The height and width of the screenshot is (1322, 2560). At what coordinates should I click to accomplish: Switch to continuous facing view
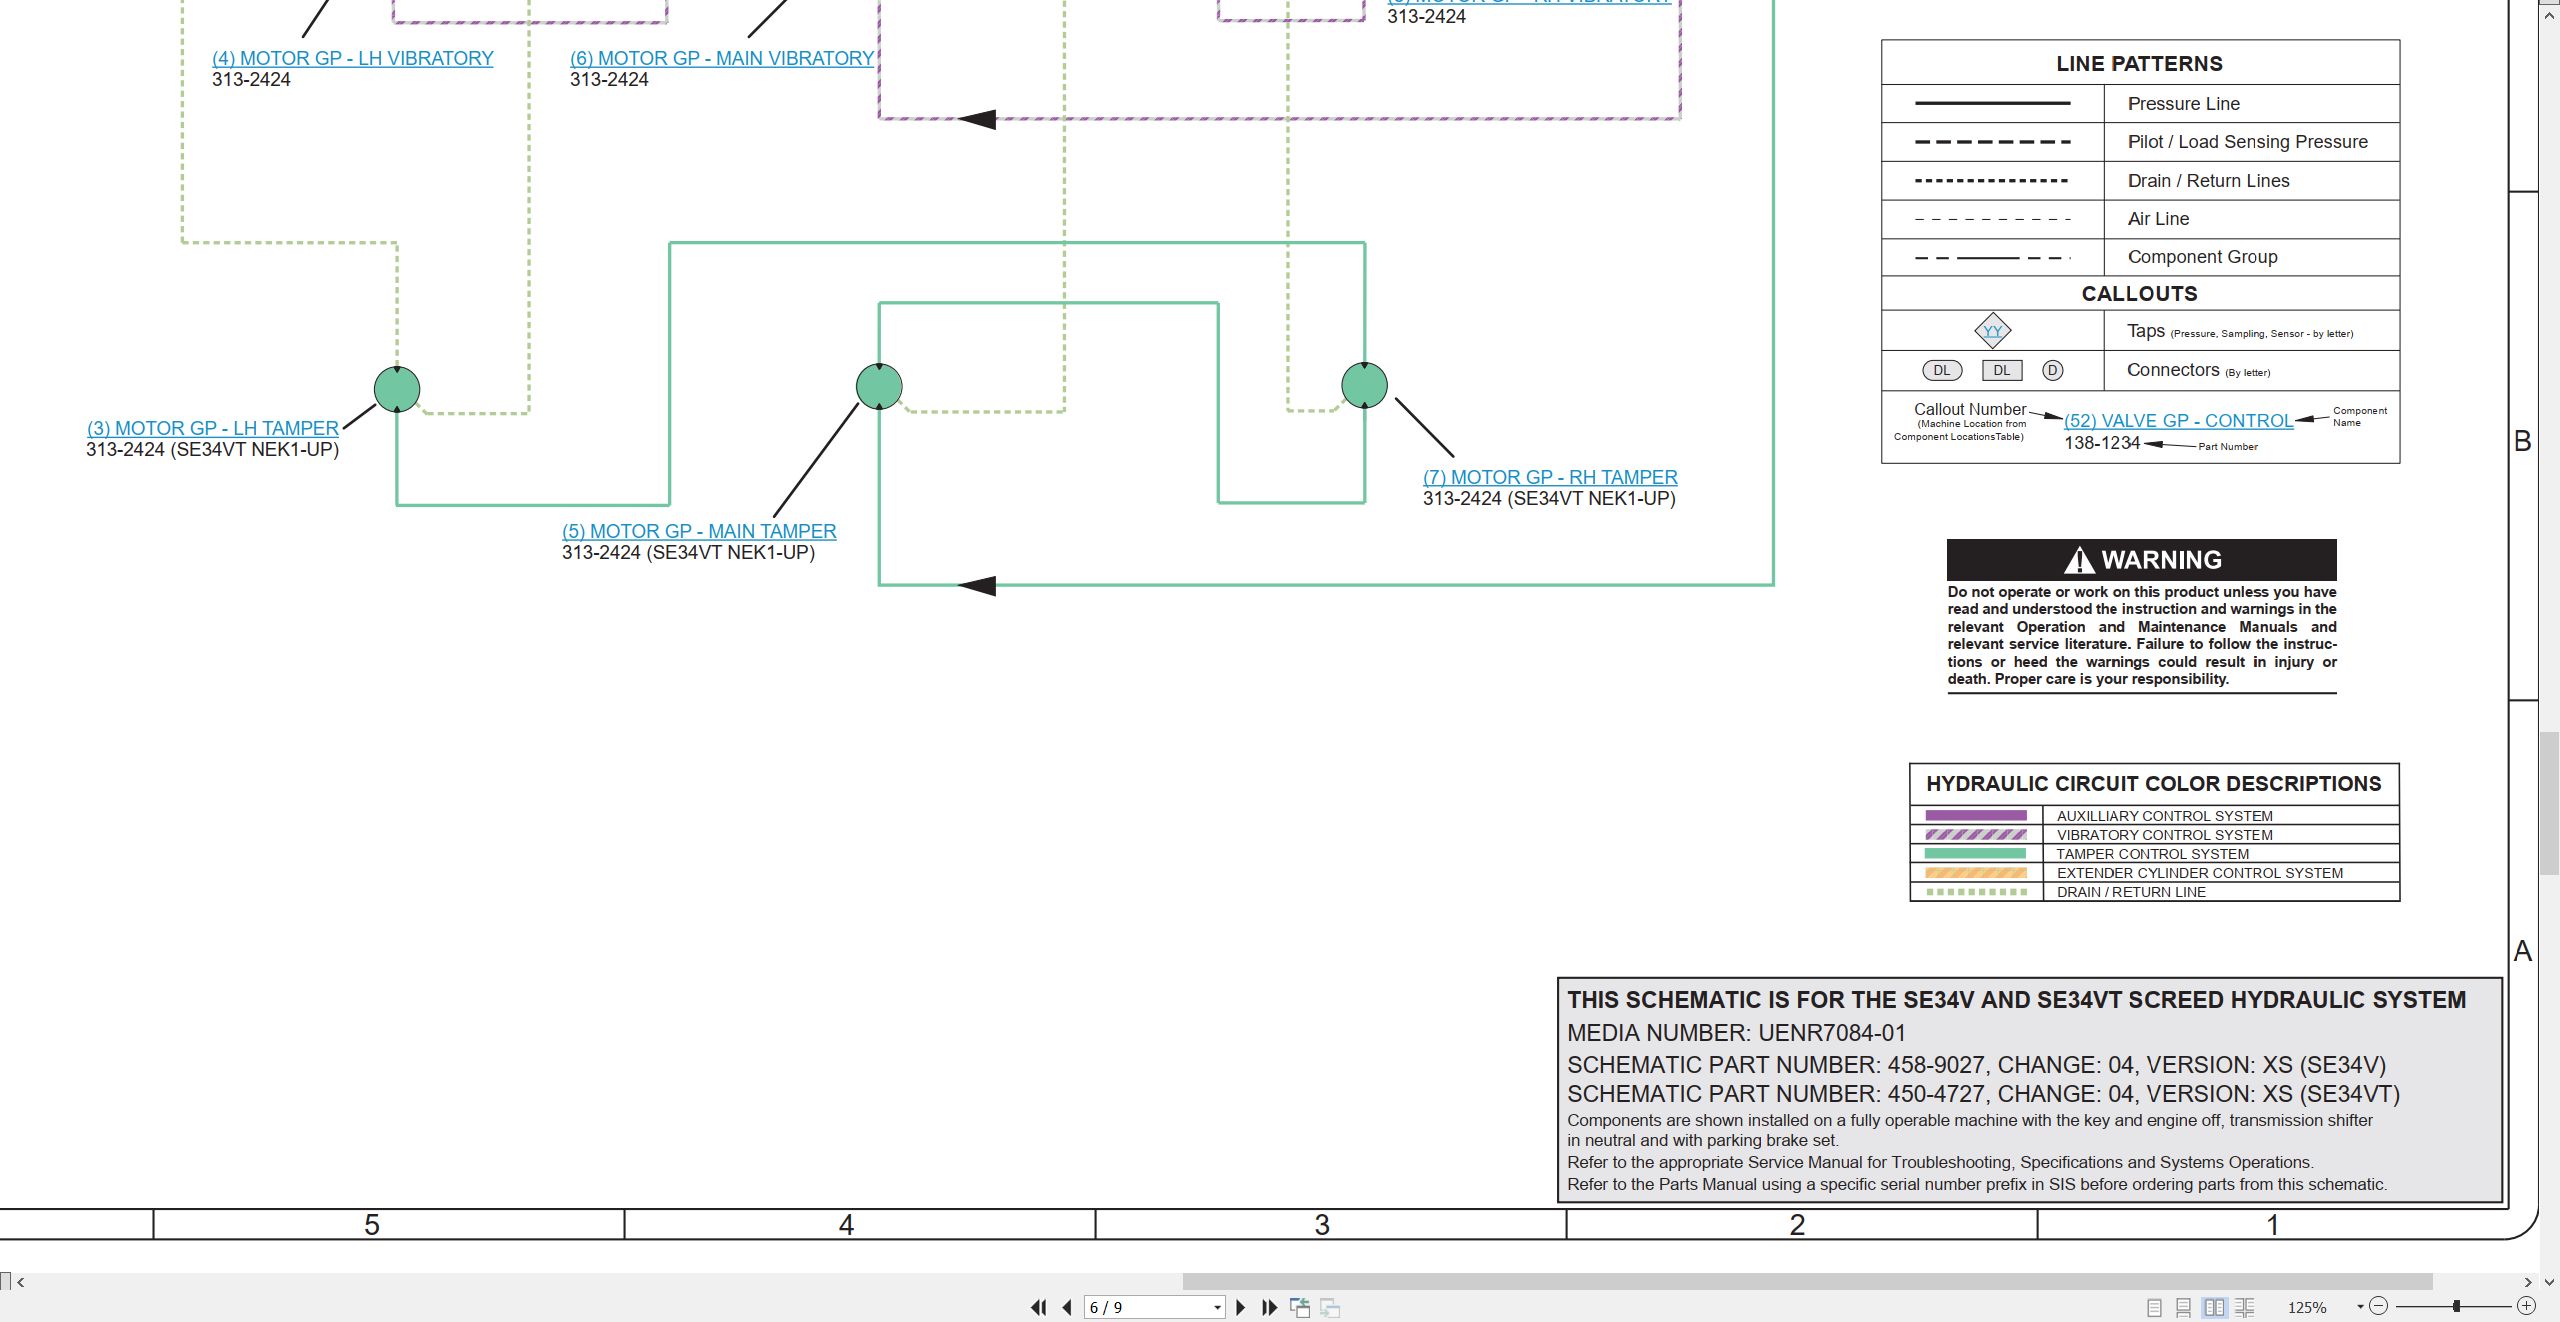point(2245,1307)
